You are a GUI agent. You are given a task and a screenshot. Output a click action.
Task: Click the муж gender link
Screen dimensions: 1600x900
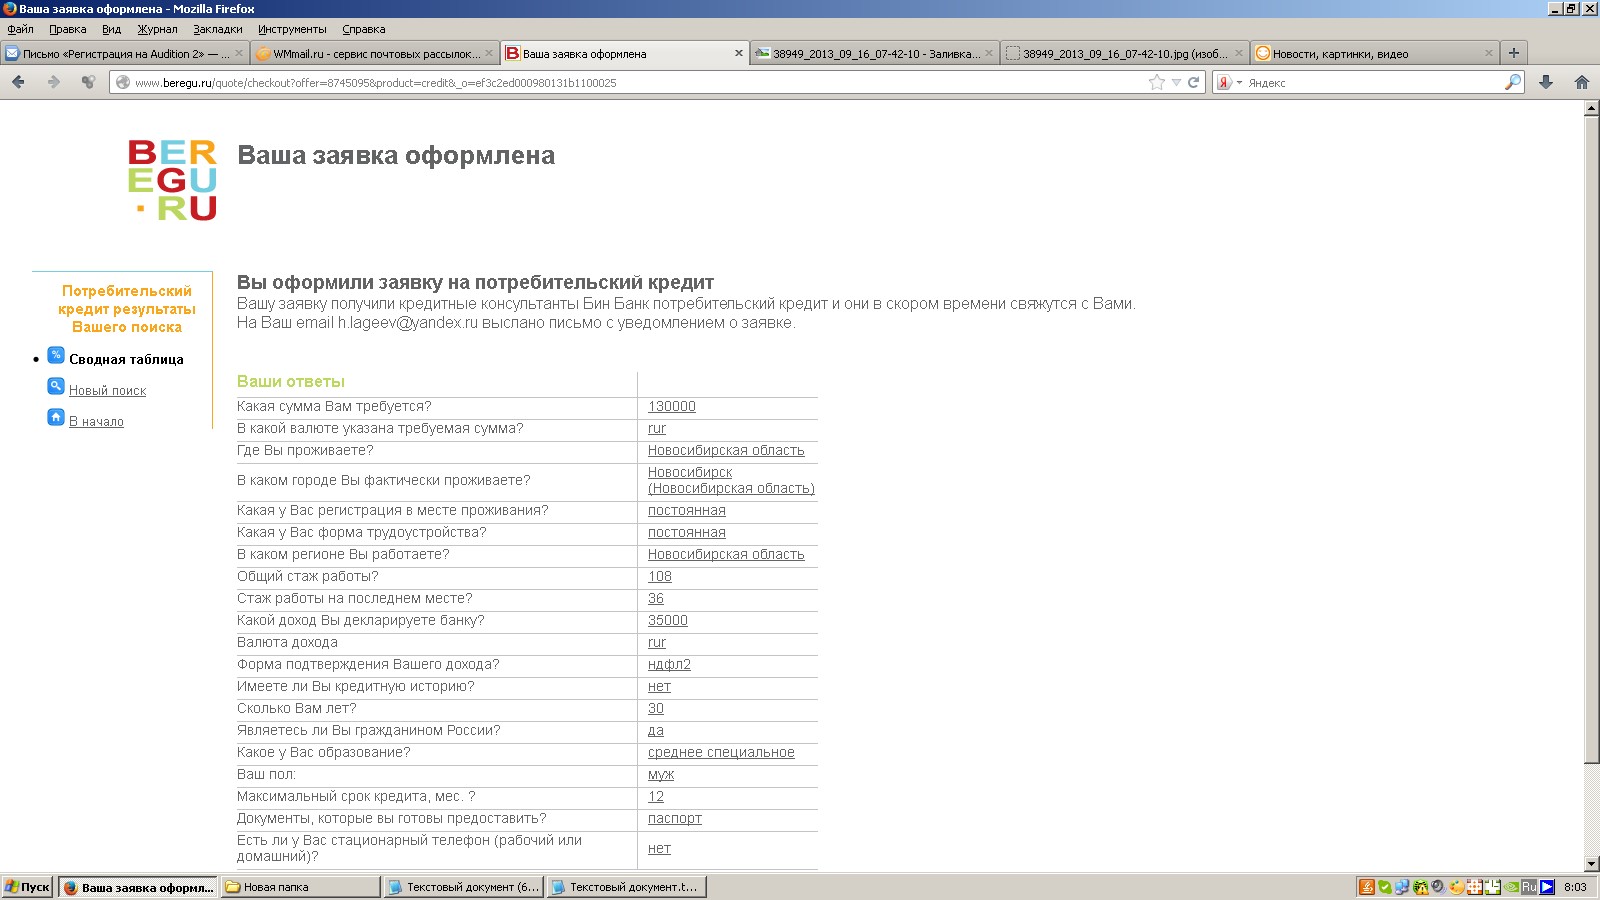click(x=661, y=774)
